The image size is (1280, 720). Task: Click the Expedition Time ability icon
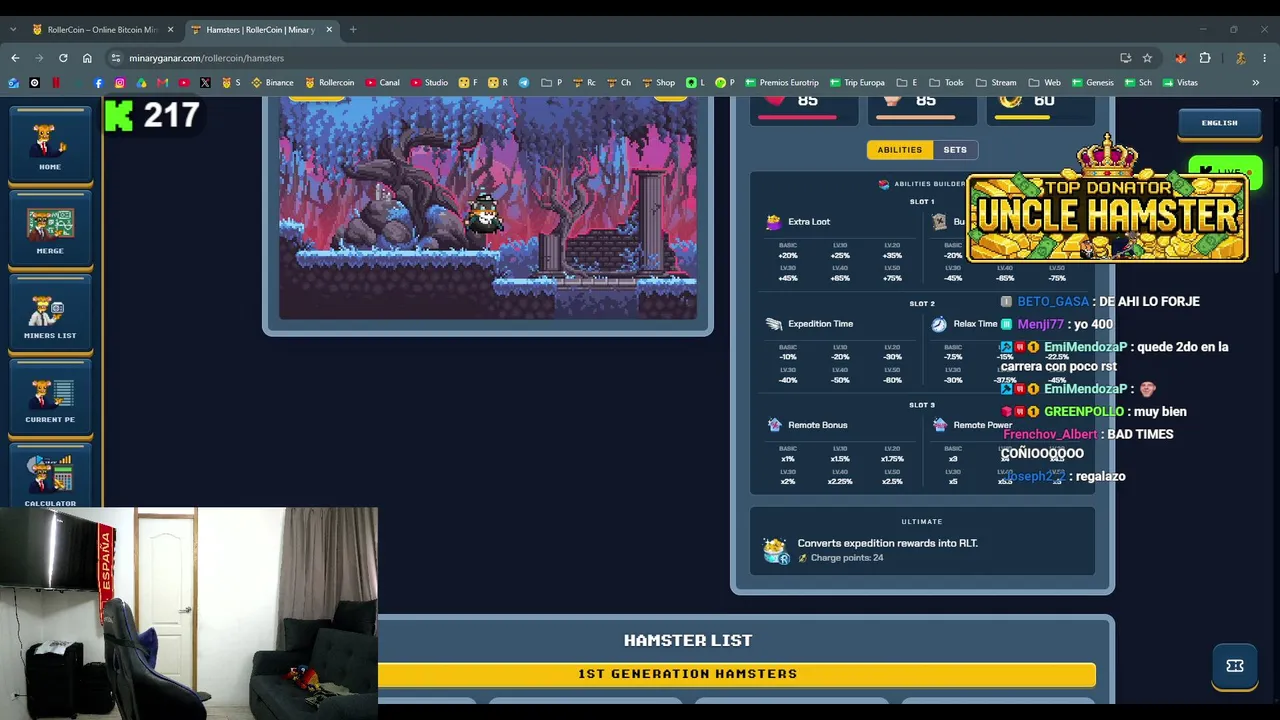[773, 324]
